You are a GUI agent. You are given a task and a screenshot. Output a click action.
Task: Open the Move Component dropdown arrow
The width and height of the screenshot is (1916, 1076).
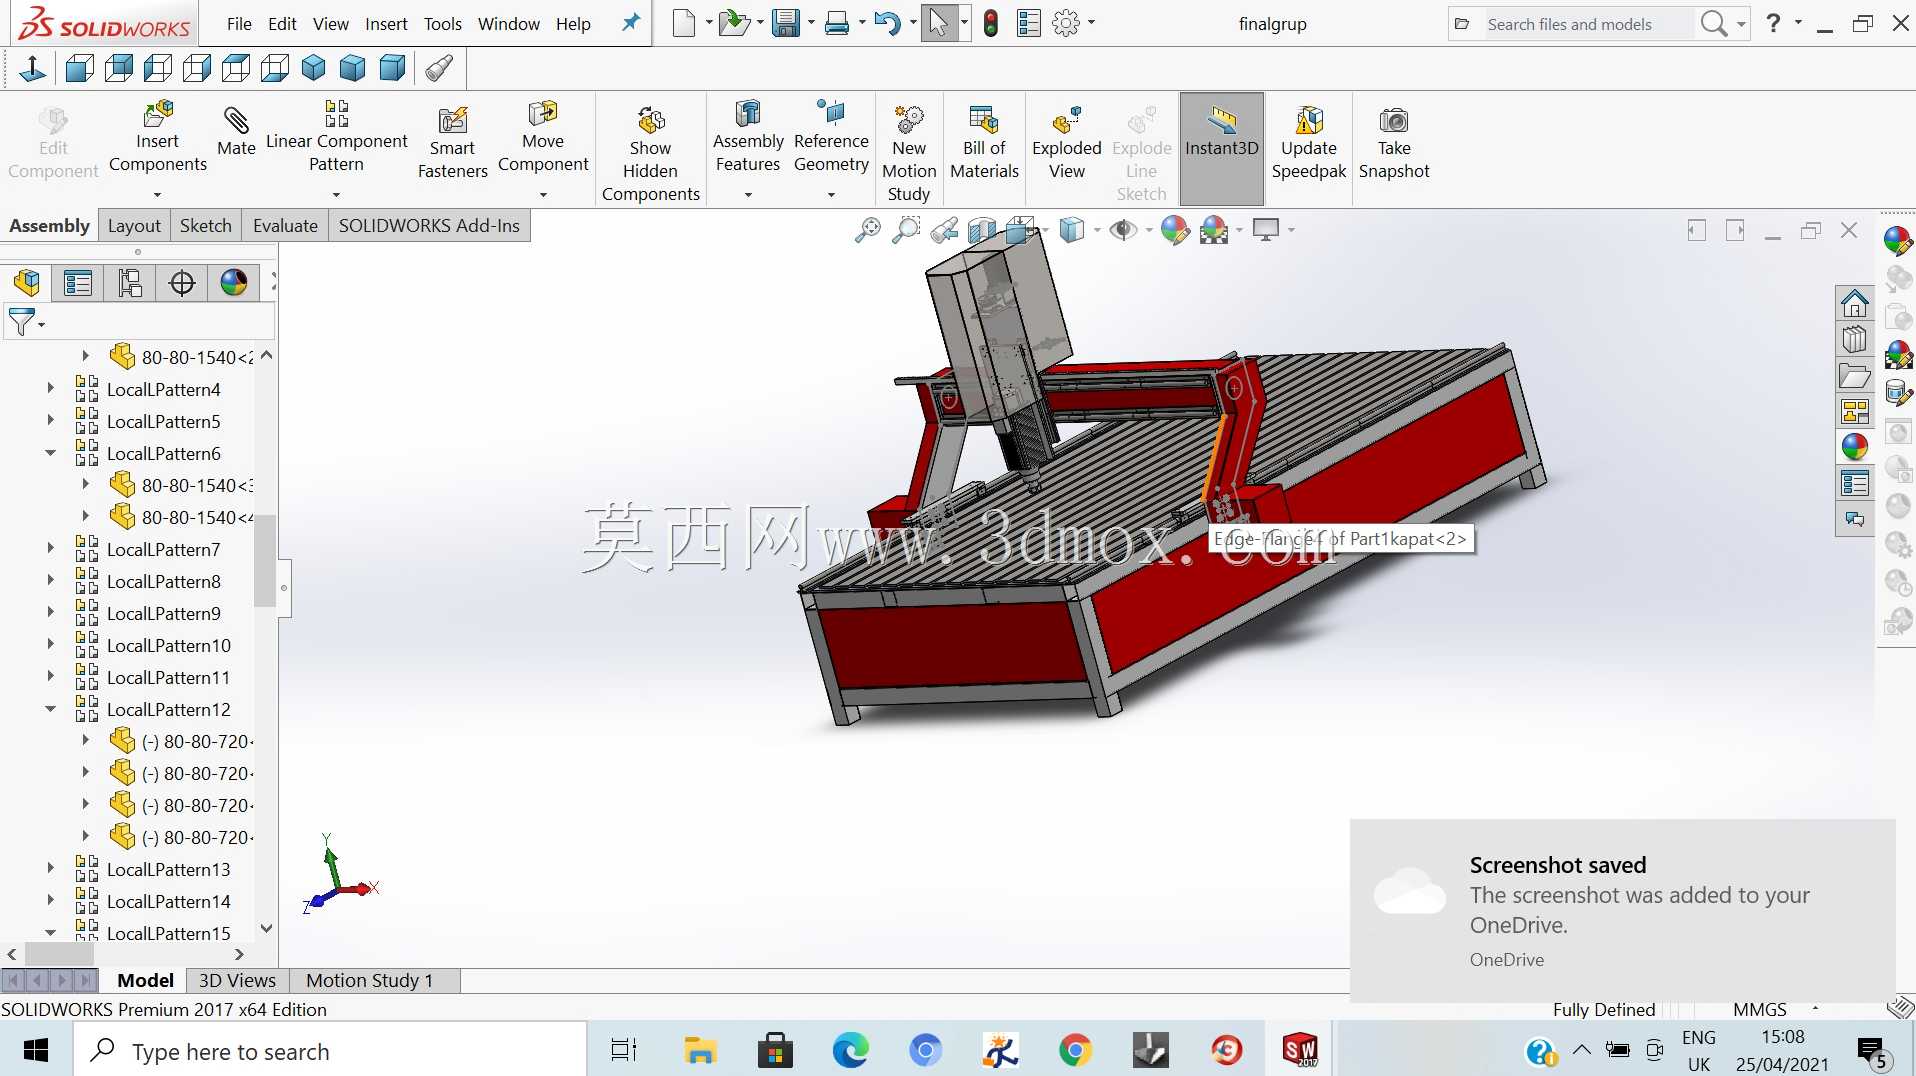pos(543,195)
